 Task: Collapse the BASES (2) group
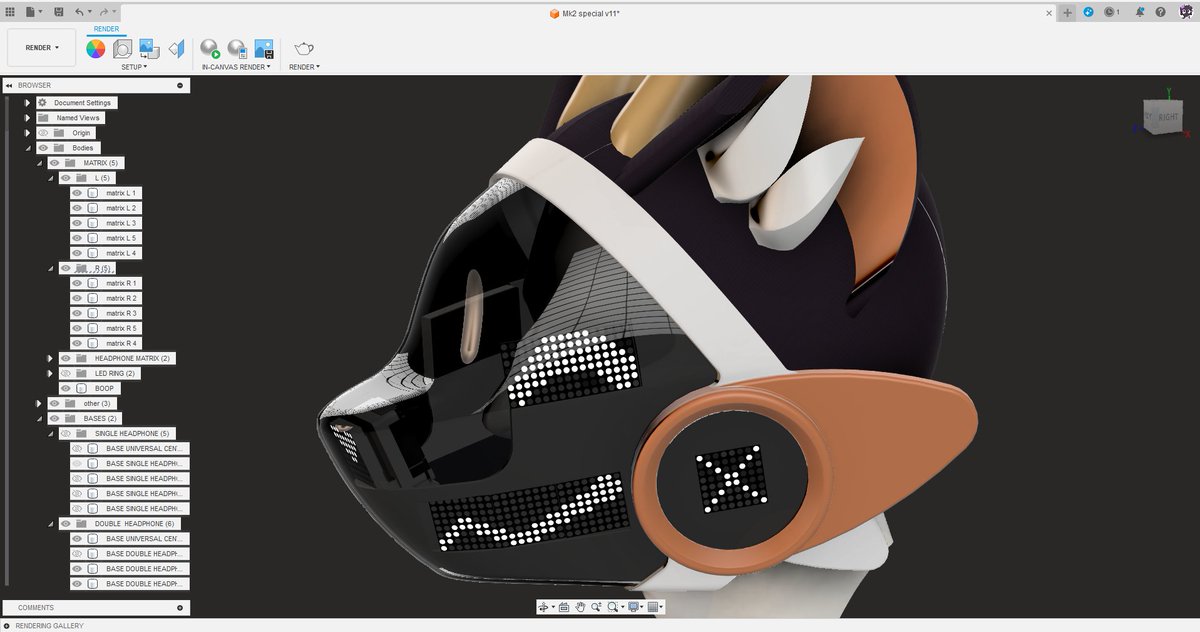coord(40,418)
